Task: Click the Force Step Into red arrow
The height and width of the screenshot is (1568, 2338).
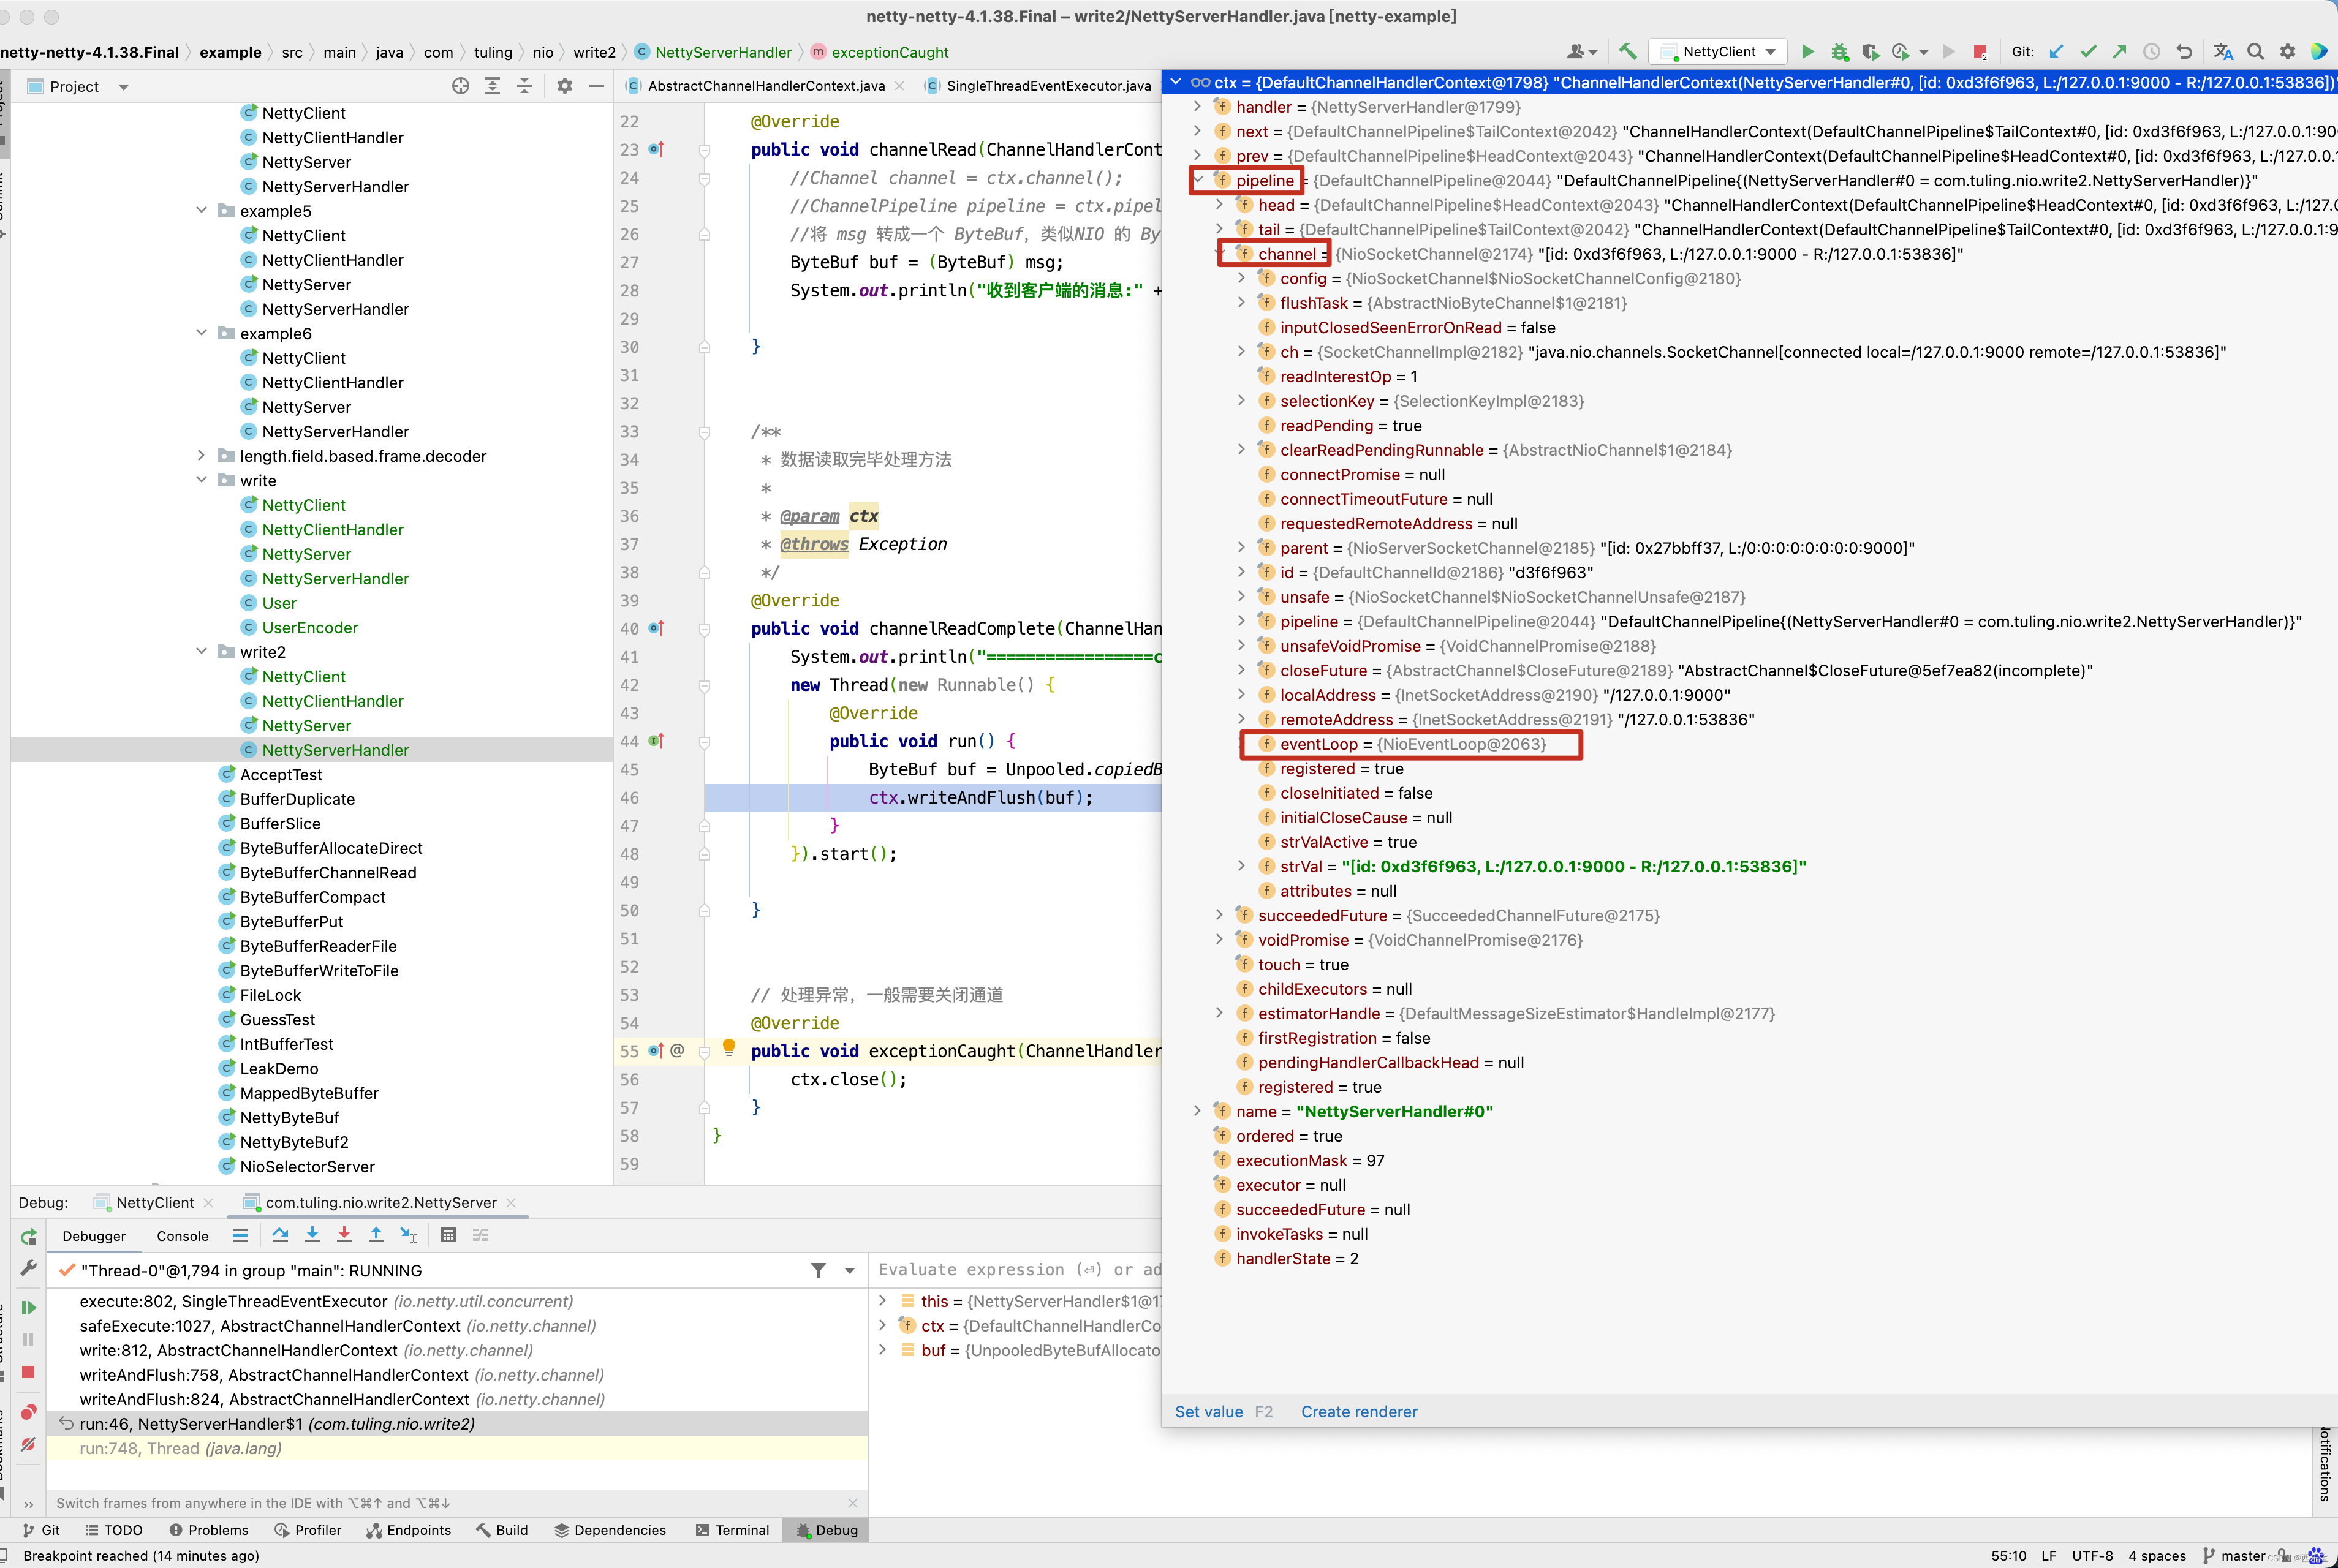Action: click(344, 1235)
